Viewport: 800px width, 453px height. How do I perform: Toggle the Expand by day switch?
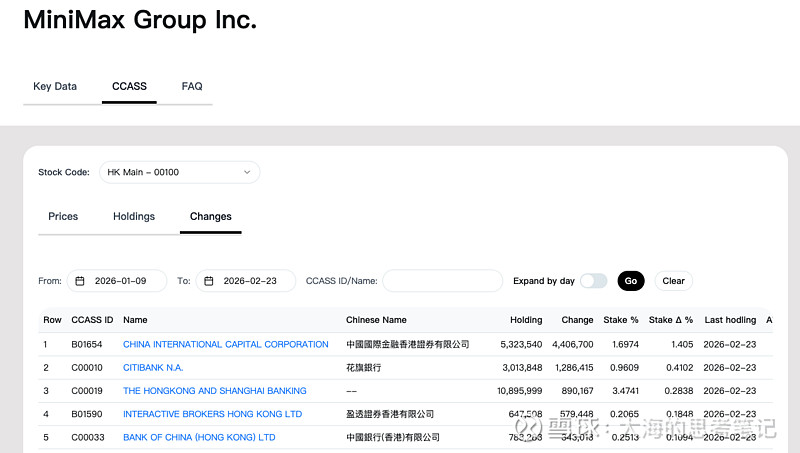tap(593, 281)
